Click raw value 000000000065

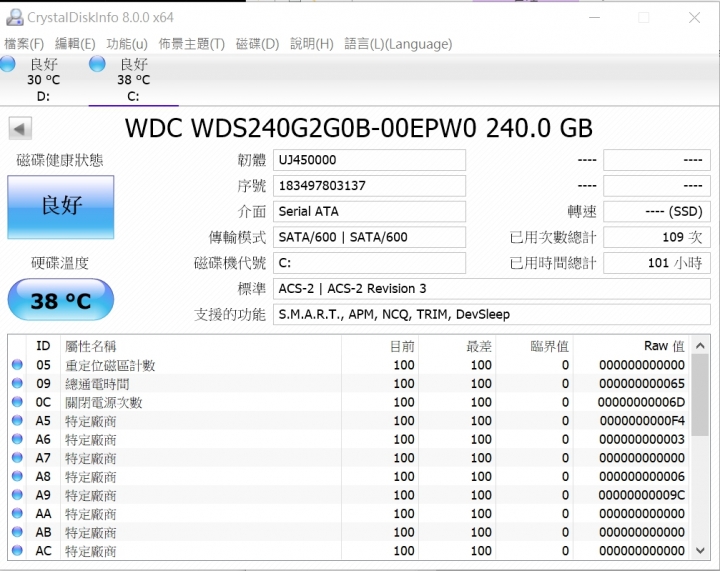[x=641, y=384]
